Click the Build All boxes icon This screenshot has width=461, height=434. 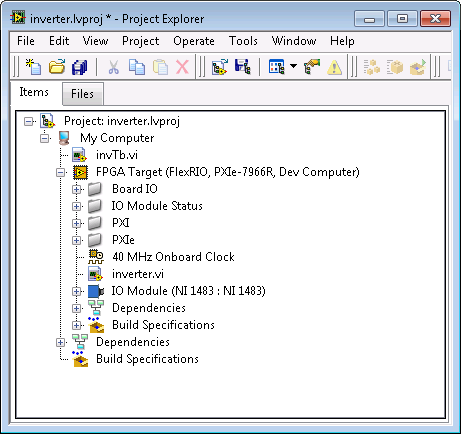coord(372,67)
